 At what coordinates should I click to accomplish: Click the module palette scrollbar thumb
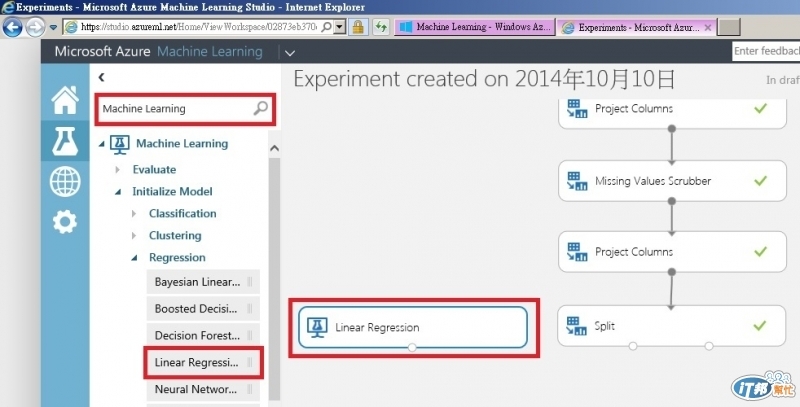coord(274,278)
